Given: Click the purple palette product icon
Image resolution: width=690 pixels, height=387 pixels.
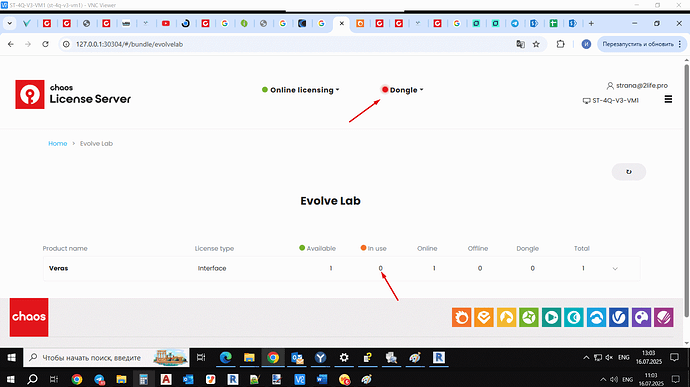Looking at the screenshot, I should click(x=641, y=317).
